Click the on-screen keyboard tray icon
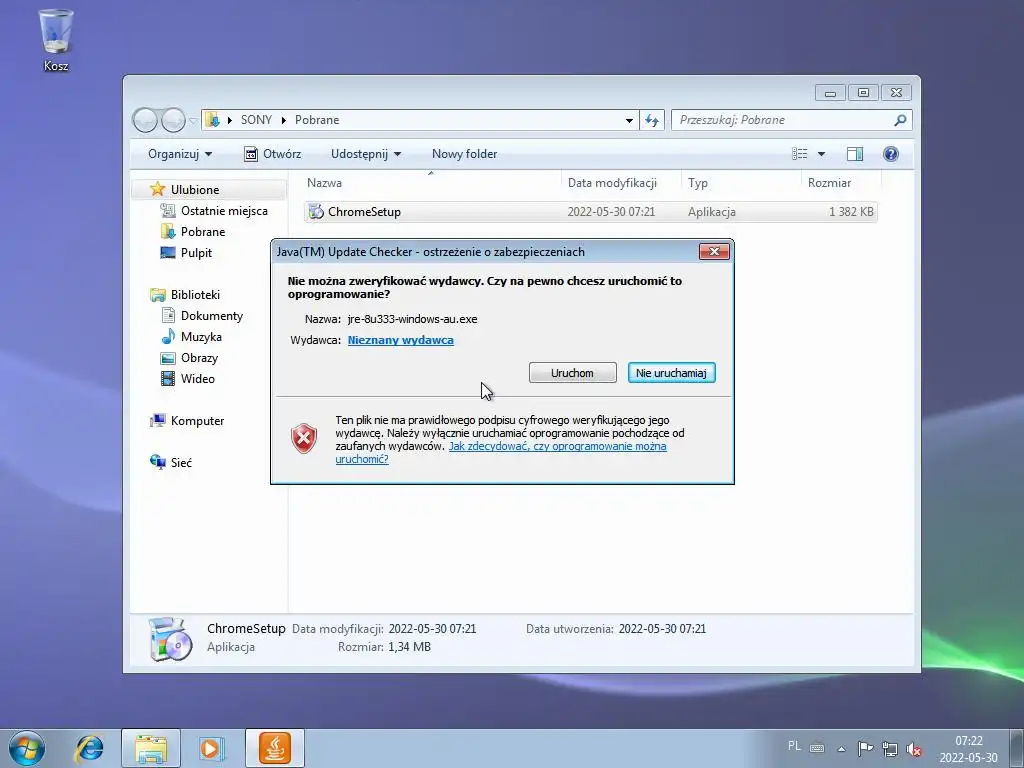The width and height of the screenshot is (1024, 768). (x=817, y=748)
